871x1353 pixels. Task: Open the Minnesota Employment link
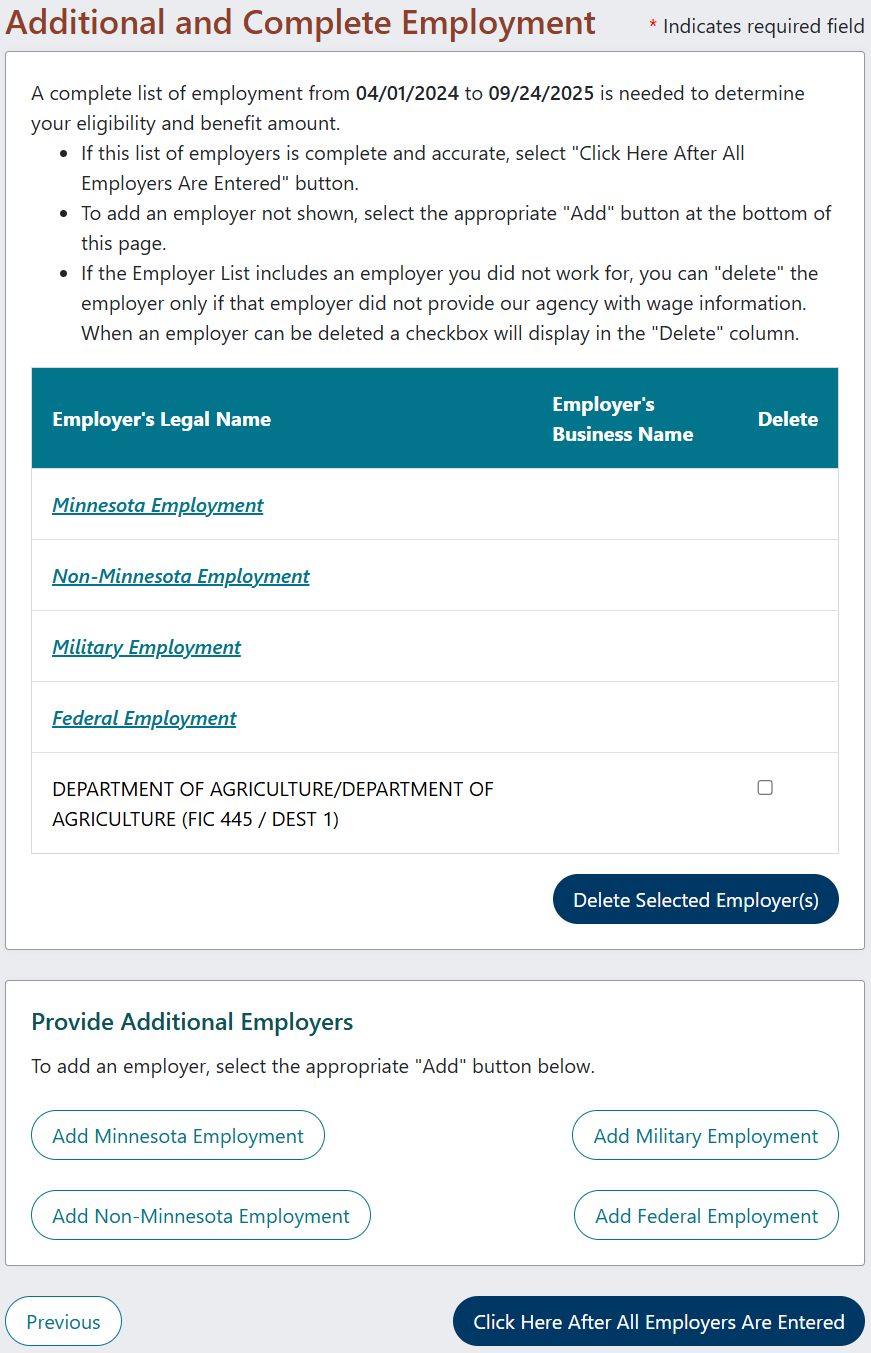tap(157, 505)
